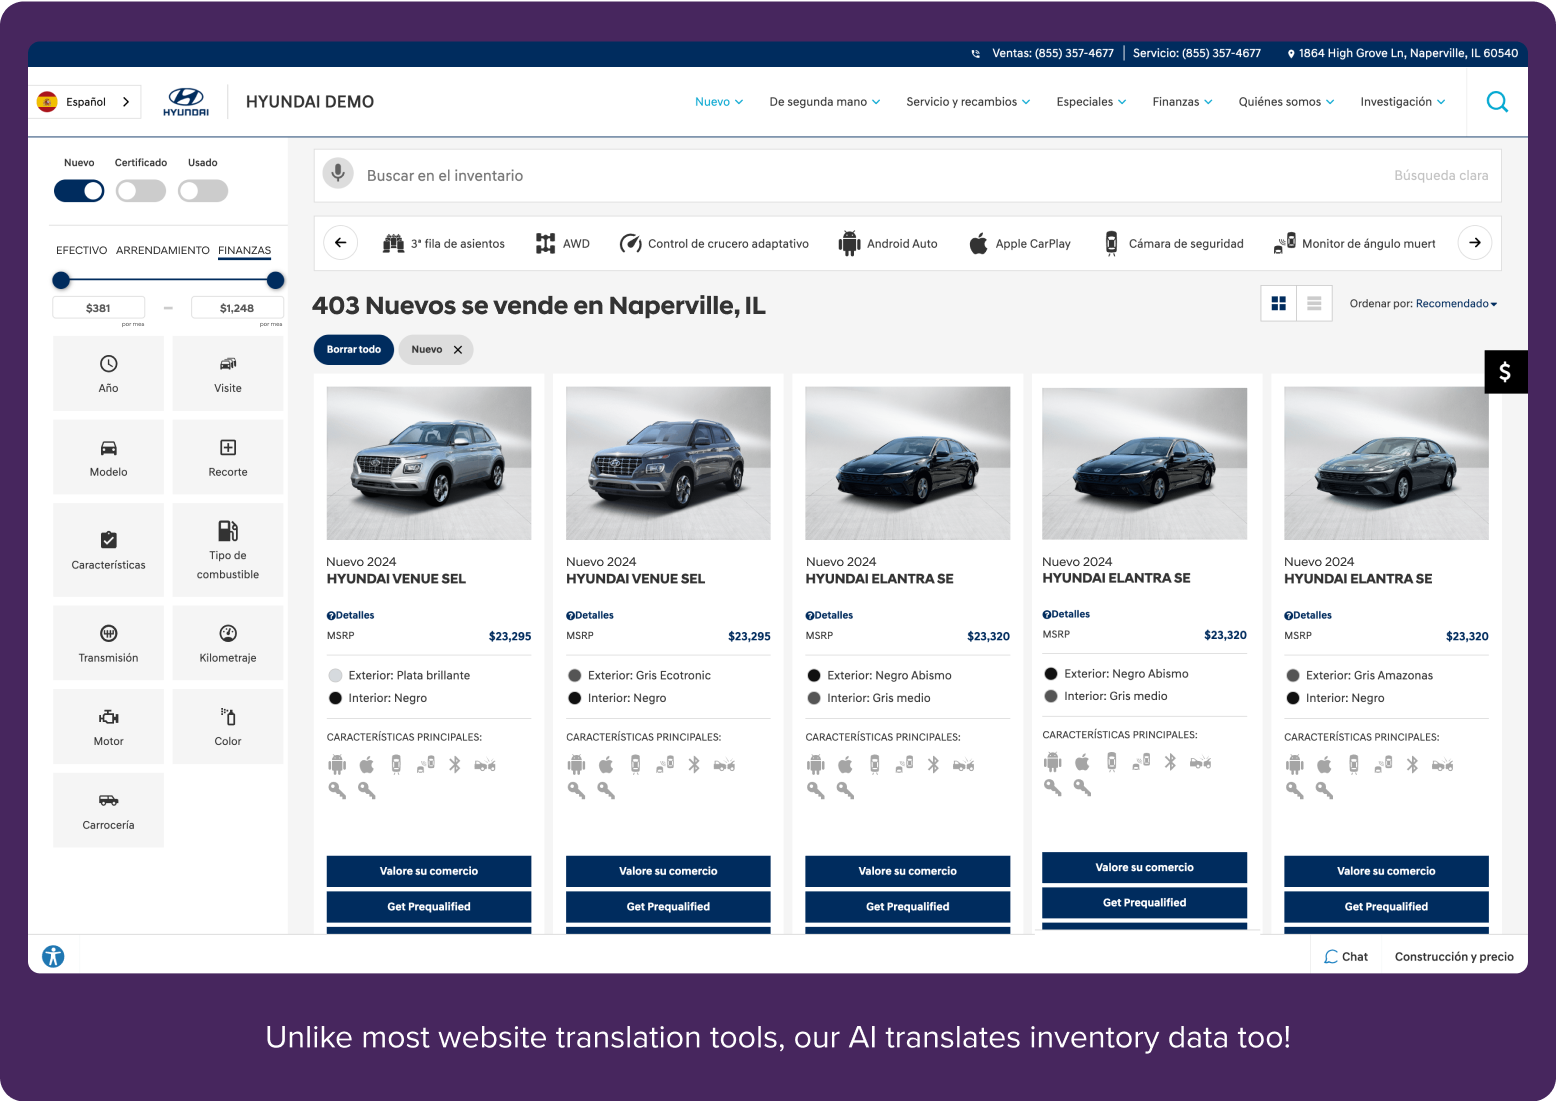Click Búsqueda clara to clear search
Screen dimensions: 1556x1101
point(1441,176)
